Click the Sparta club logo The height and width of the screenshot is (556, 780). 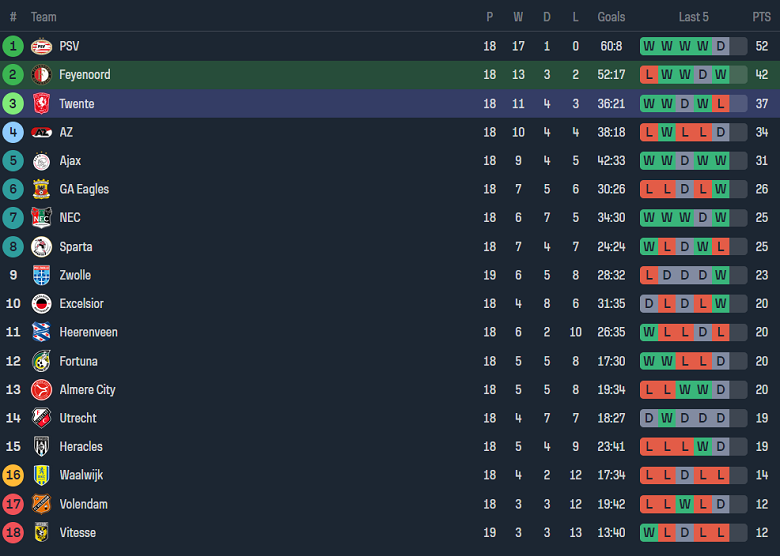(41, 247)
